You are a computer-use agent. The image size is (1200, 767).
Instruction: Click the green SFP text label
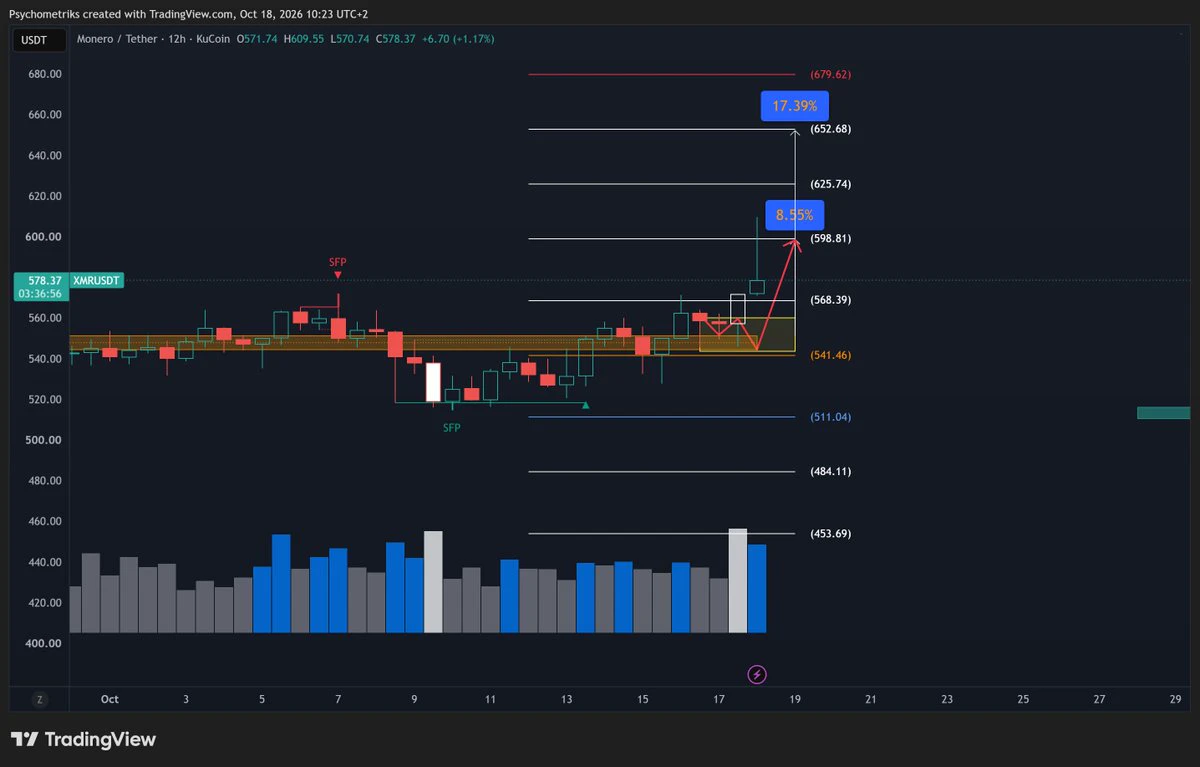(x=452, y=427)
